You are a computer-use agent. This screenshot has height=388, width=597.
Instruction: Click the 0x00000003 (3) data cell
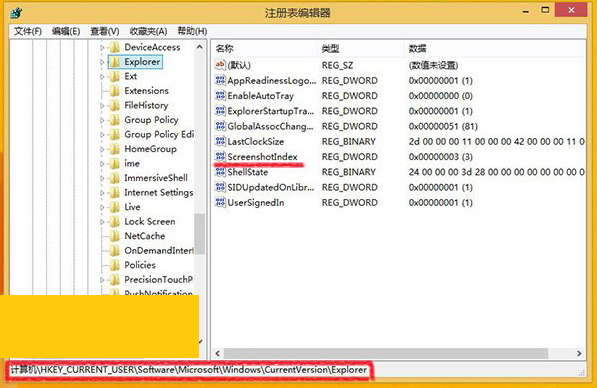pos(441,156)
